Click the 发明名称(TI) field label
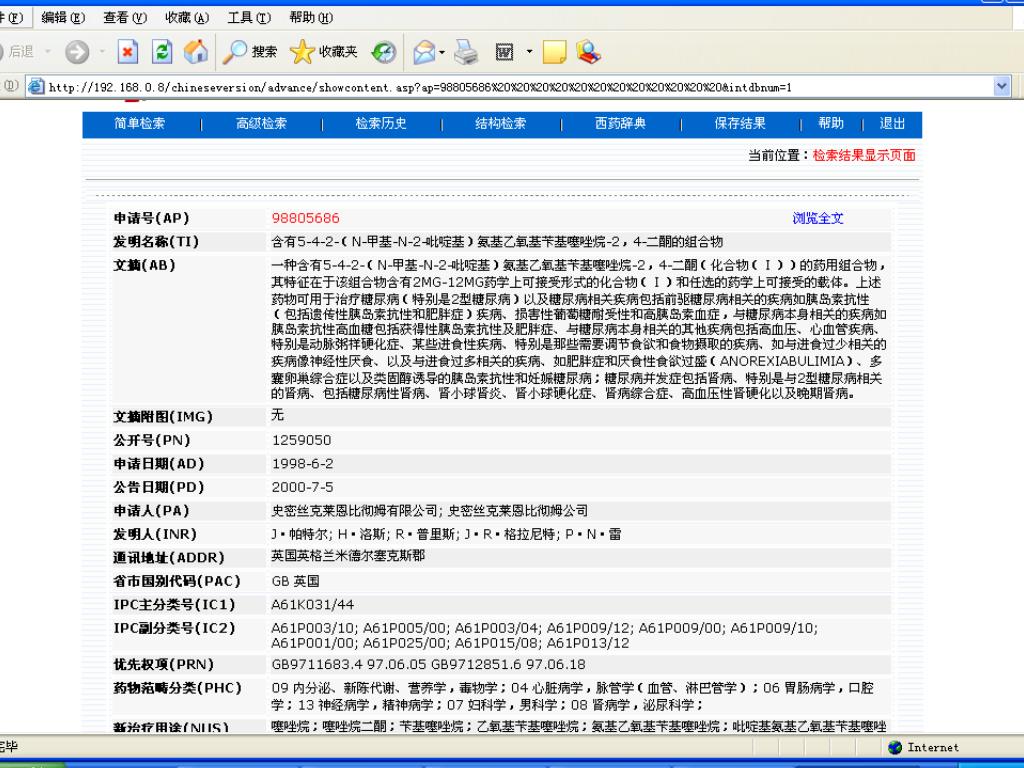Screen dimensions: 1024x768 [156, 242]
